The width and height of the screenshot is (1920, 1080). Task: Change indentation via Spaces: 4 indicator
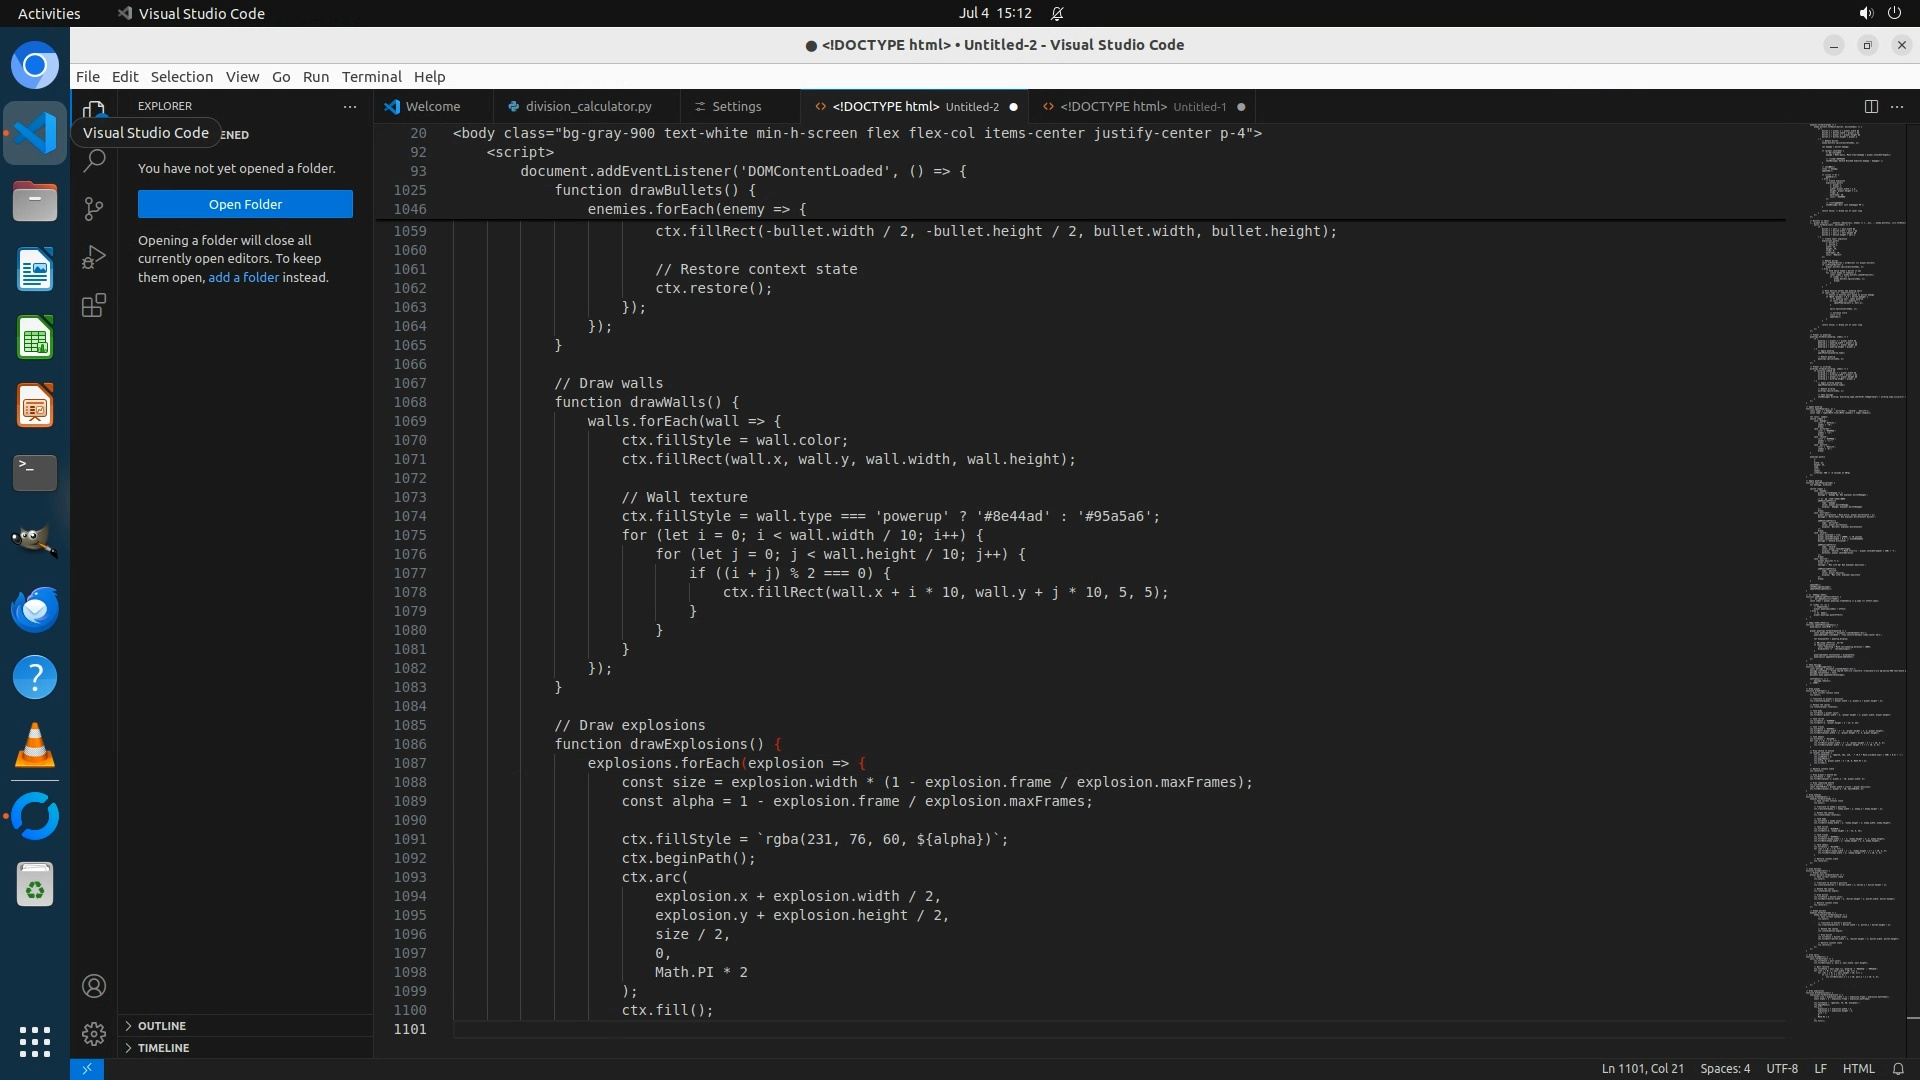[x=1725, y=1069]
